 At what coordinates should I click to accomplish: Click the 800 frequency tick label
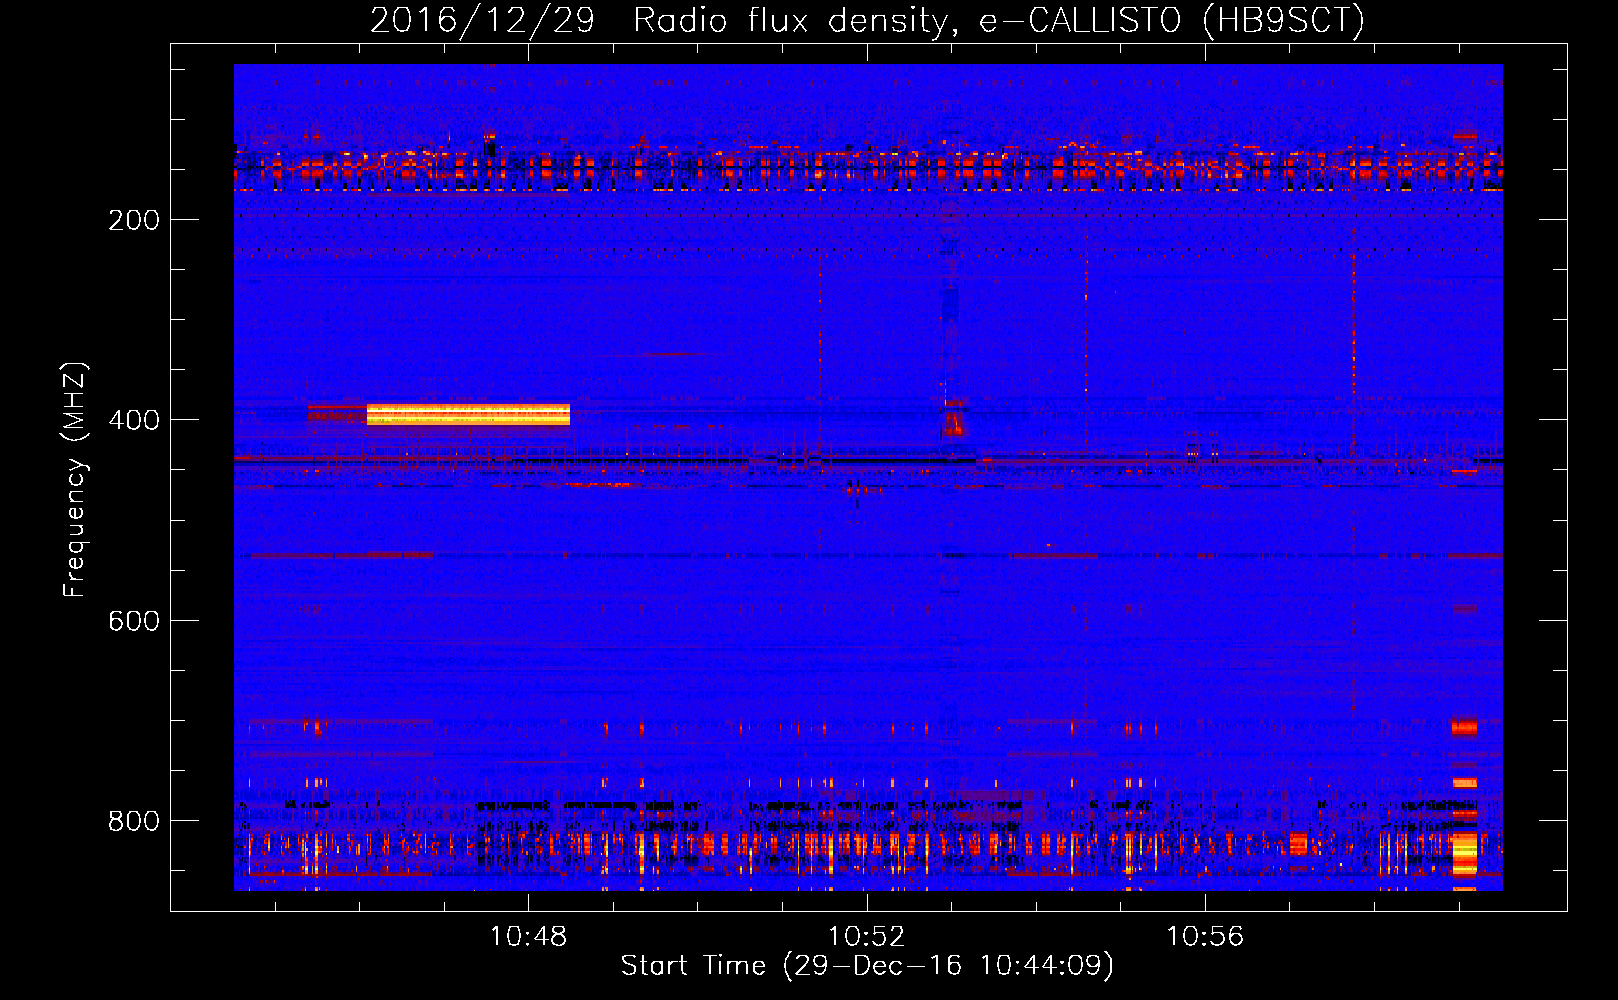point(134,821)
